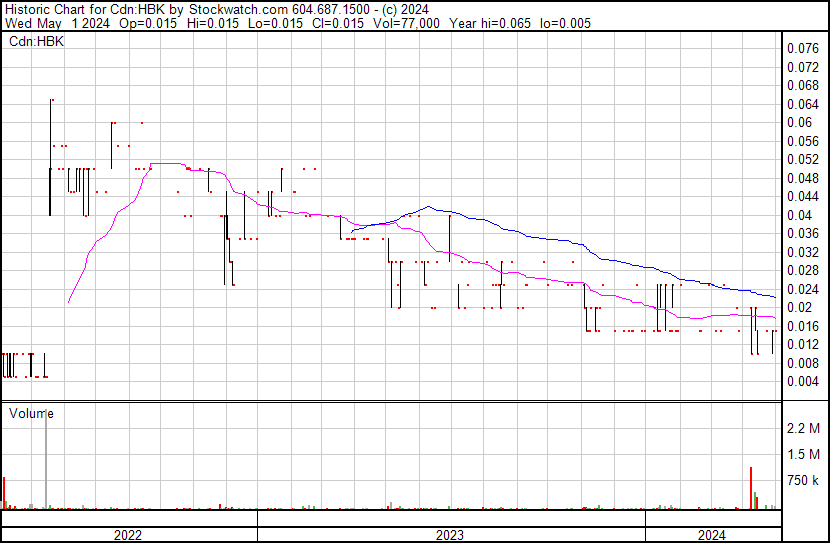Click the 'Cl=0.015' close price value
Screen dimensions: 830x543
[338, 23]
